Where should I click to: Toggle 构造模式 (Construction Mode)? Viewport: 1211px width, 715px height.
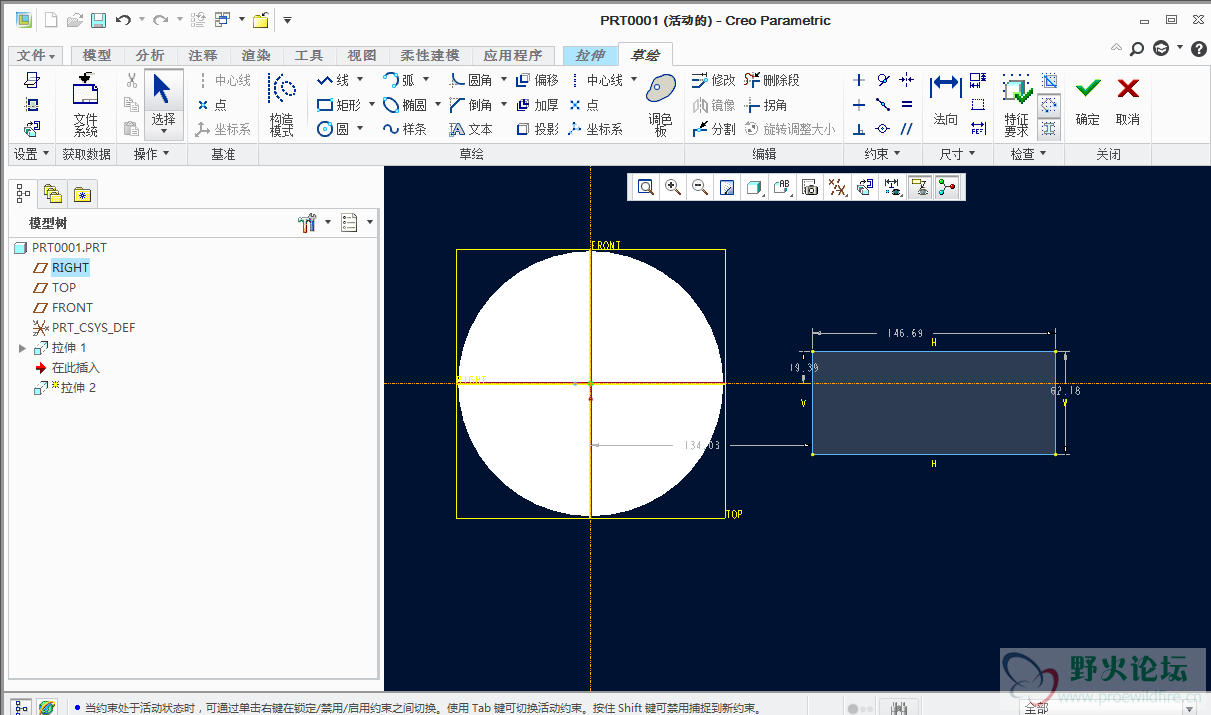[282, 105]
